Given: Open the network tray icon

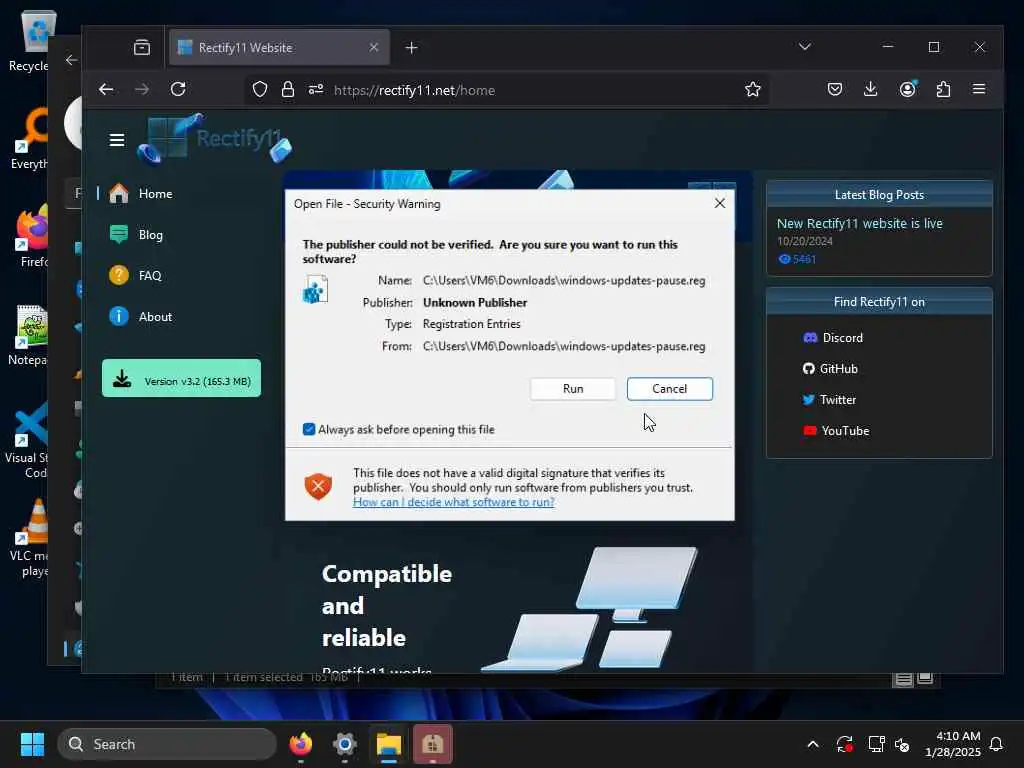Looking at the screenshot, I should point(875,744).
